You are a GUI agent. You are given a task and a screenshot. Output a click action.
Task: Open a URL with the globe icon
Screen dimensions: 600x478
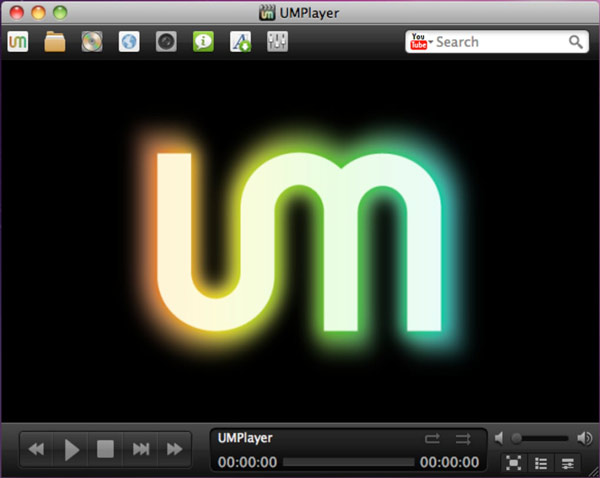point(129,41)
